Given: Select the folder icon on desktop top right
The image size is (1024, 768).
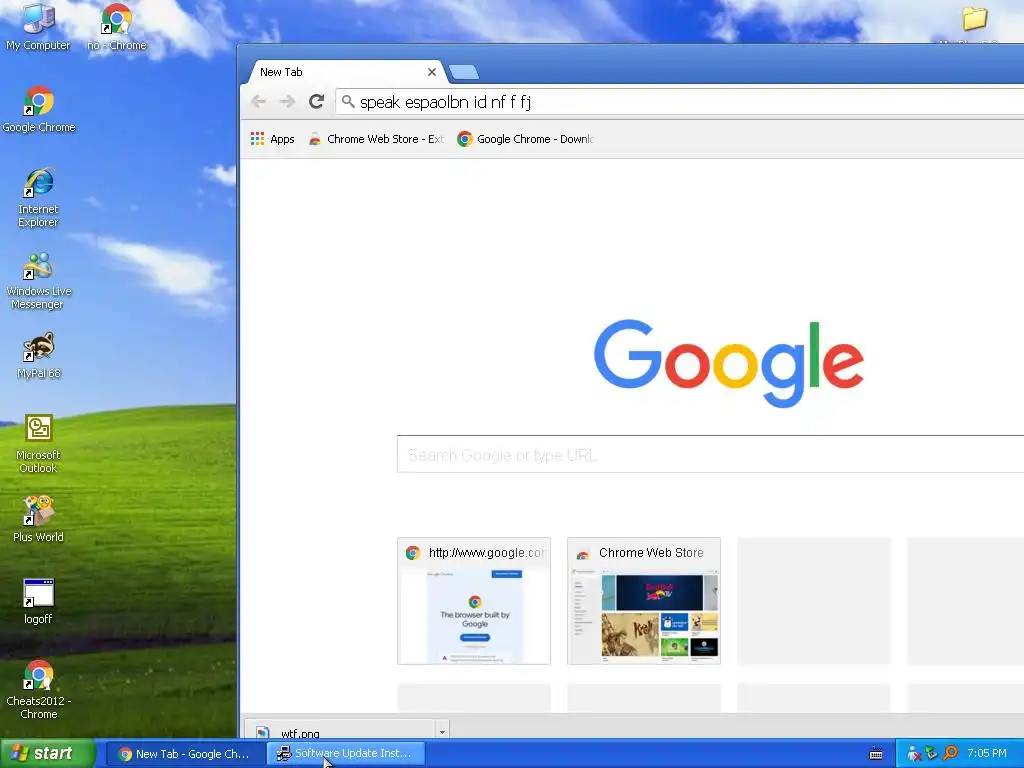Looking at the screenshot, I should (x=974, y=18).
